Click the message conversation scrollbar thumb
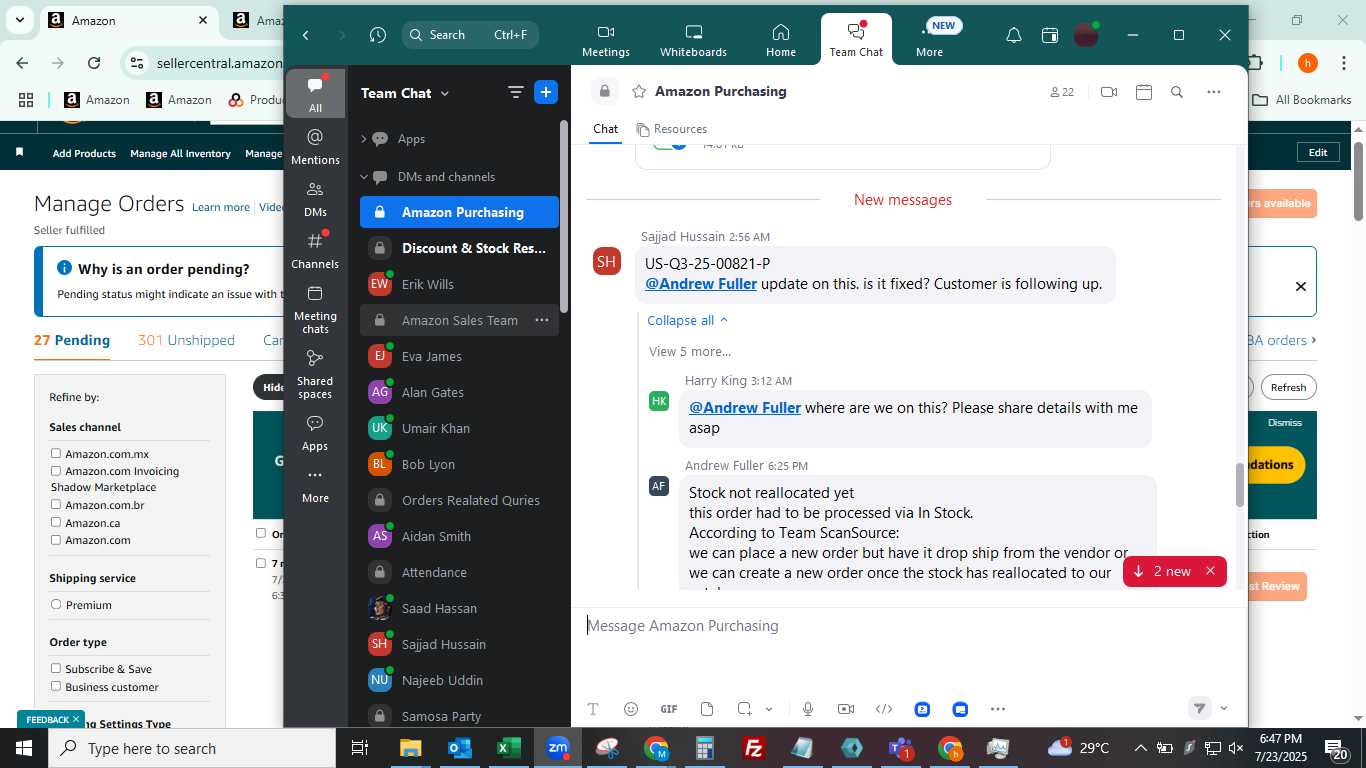1366x768 pixels. tap(1241, 485)
